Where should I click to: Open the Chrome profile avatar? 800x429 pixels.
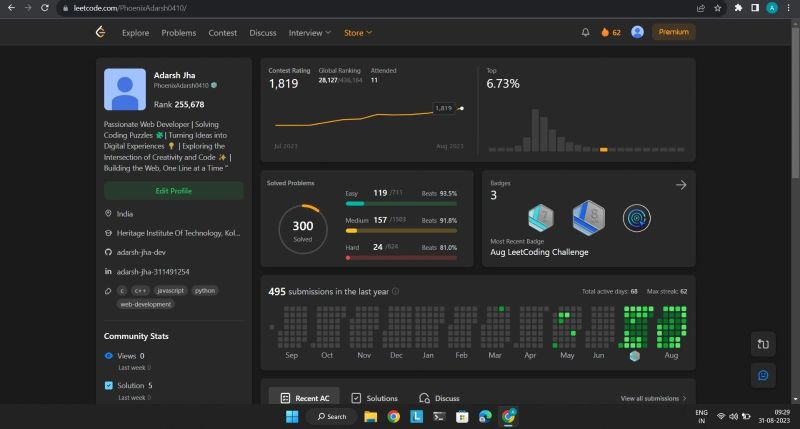pos(772,8)
